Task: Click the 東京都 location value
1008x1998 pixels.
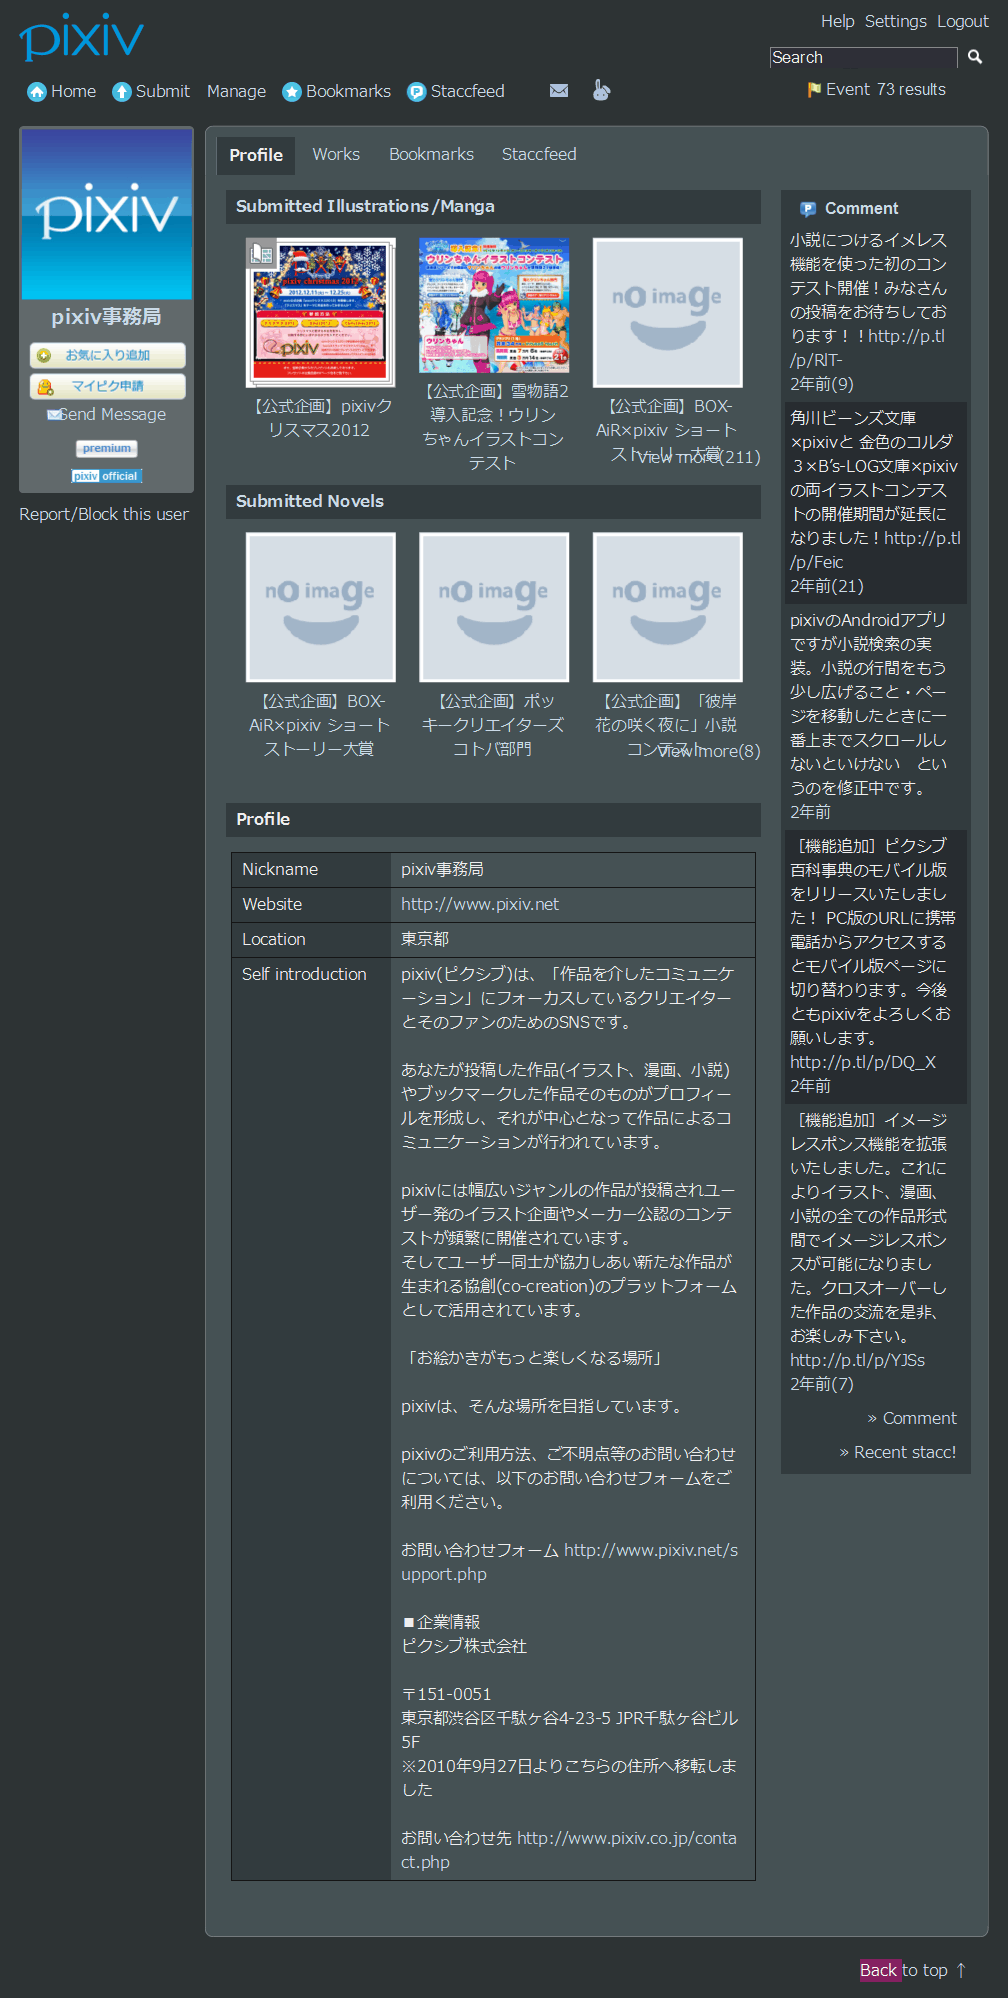Action: (425, 939)
